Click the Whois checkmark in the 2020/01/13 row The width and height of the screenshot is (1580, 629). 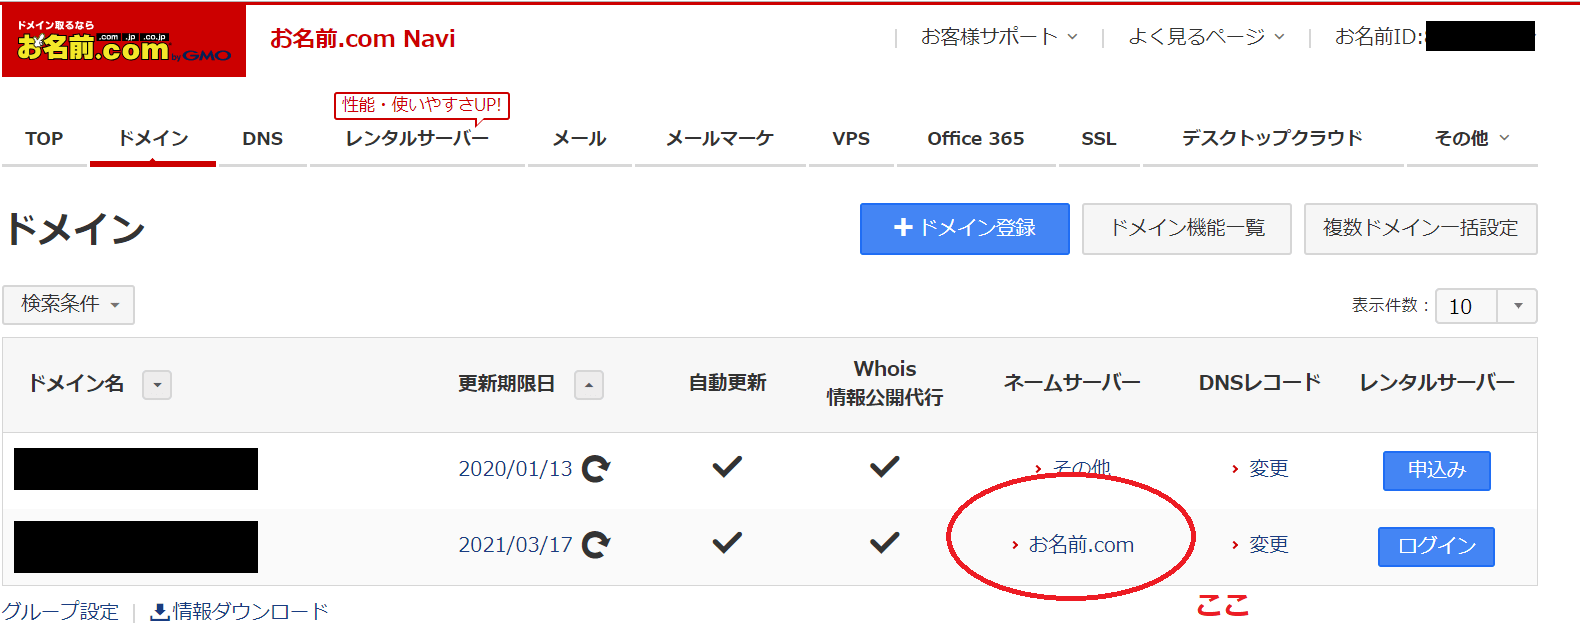(x=884, y=466)
